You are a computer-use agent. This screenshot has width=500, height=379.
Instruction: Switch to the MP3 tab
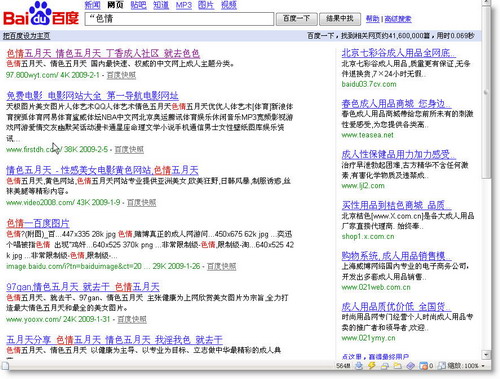(184, 5)
